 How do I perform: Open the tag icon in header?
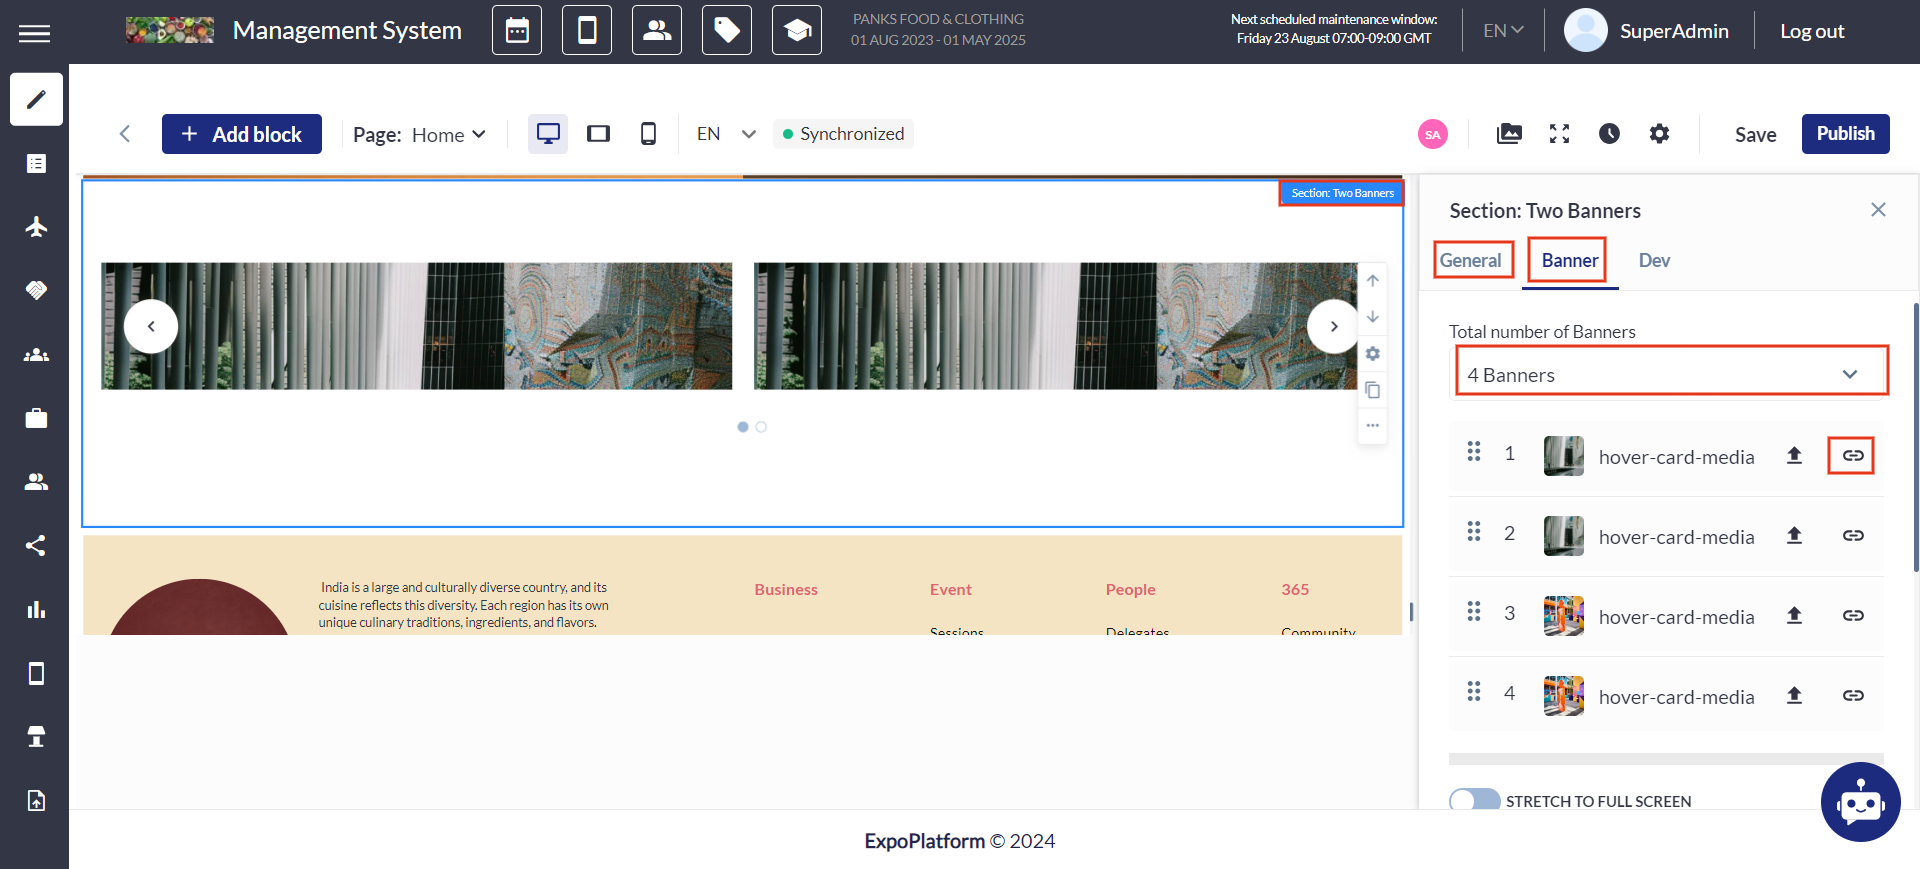click(727, 30)
